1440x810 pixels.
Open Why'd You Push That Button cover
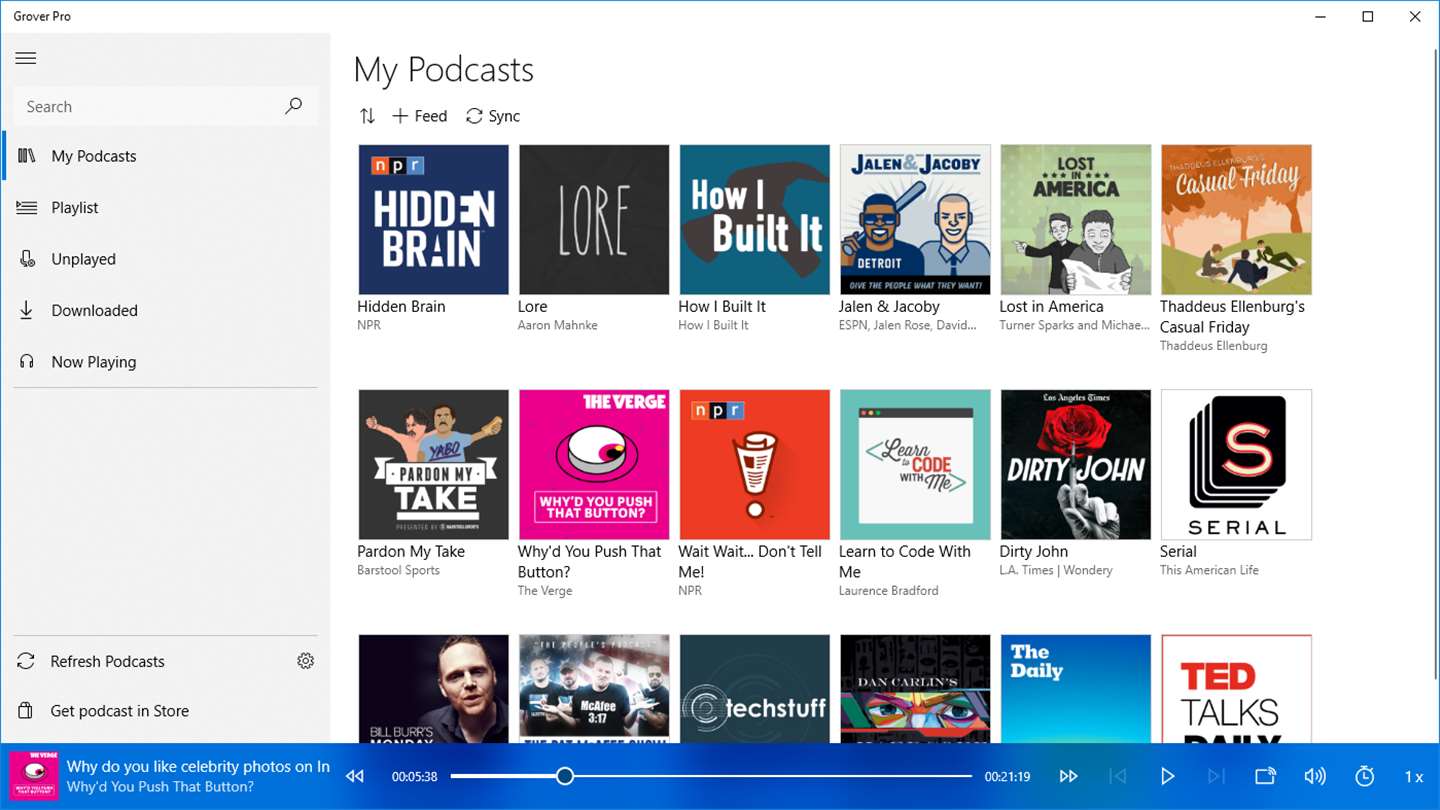coord(594,465)
